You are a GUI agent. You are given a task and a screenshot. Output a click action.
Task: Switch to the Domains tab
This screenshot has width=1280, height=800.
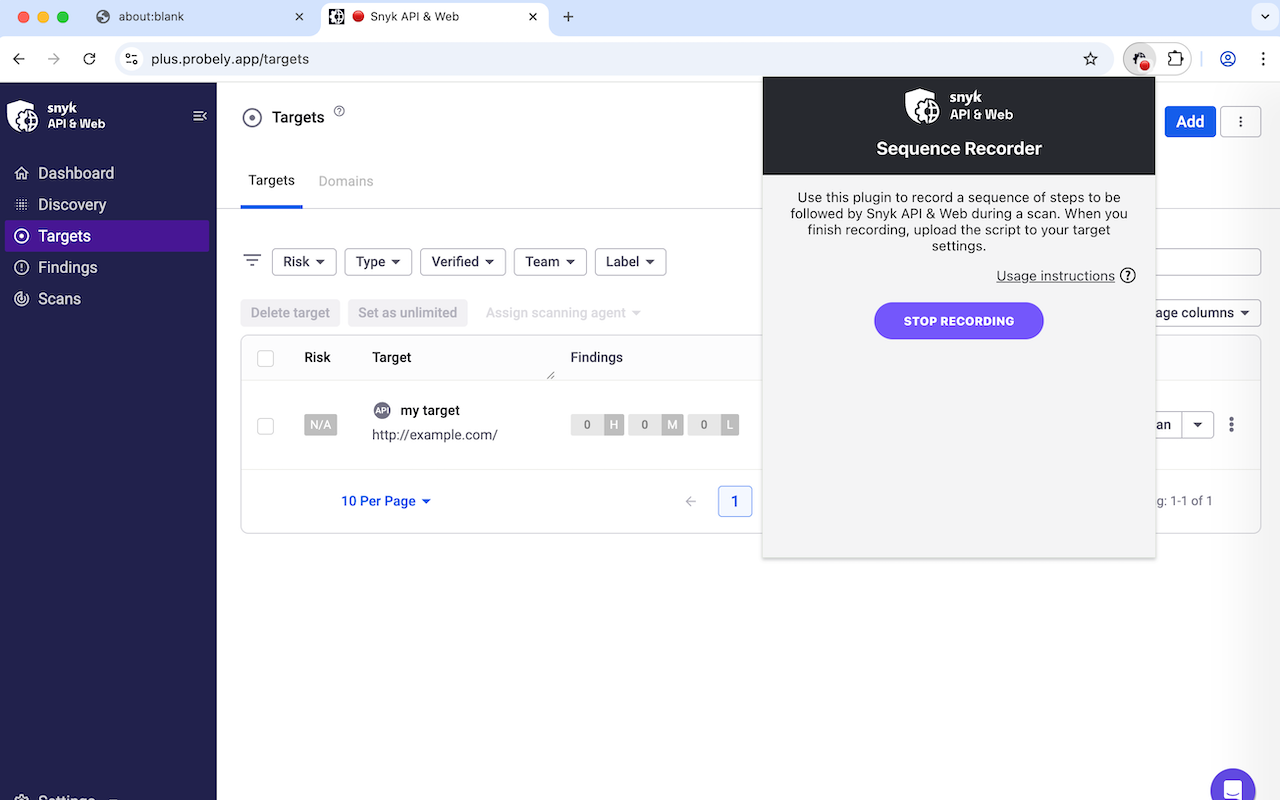[346, 181]
